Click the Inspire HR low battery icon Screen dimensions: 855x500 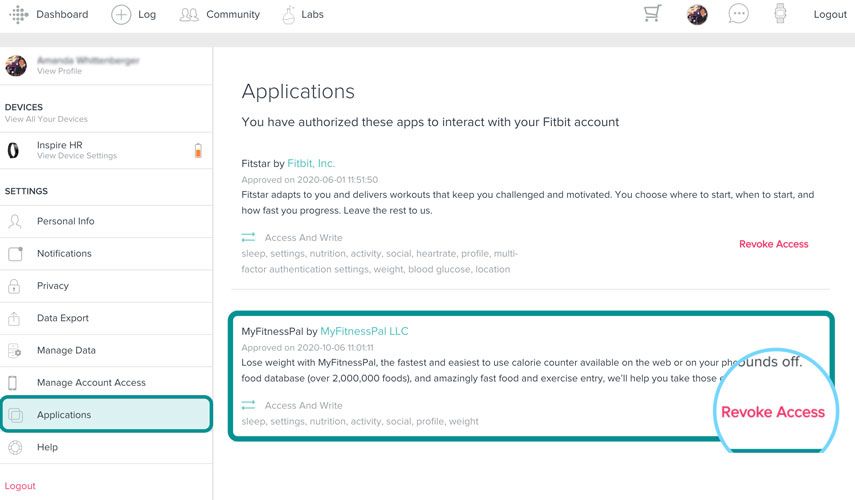(x=197, y=151)
